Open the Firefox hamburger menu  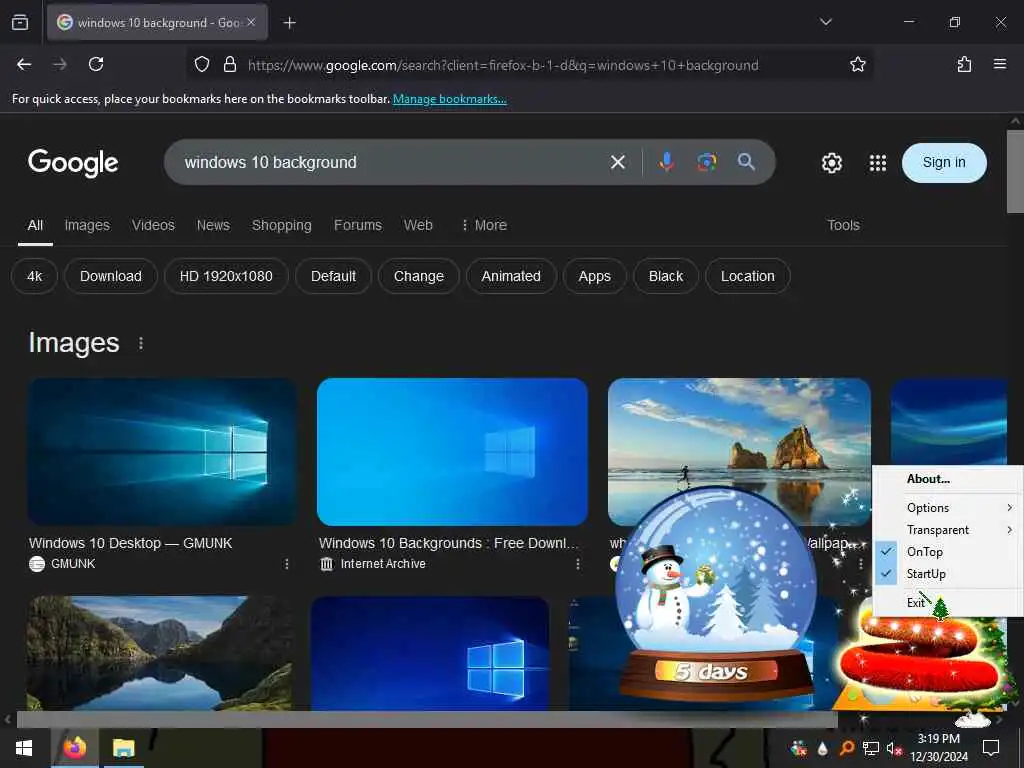pos(999,64)
